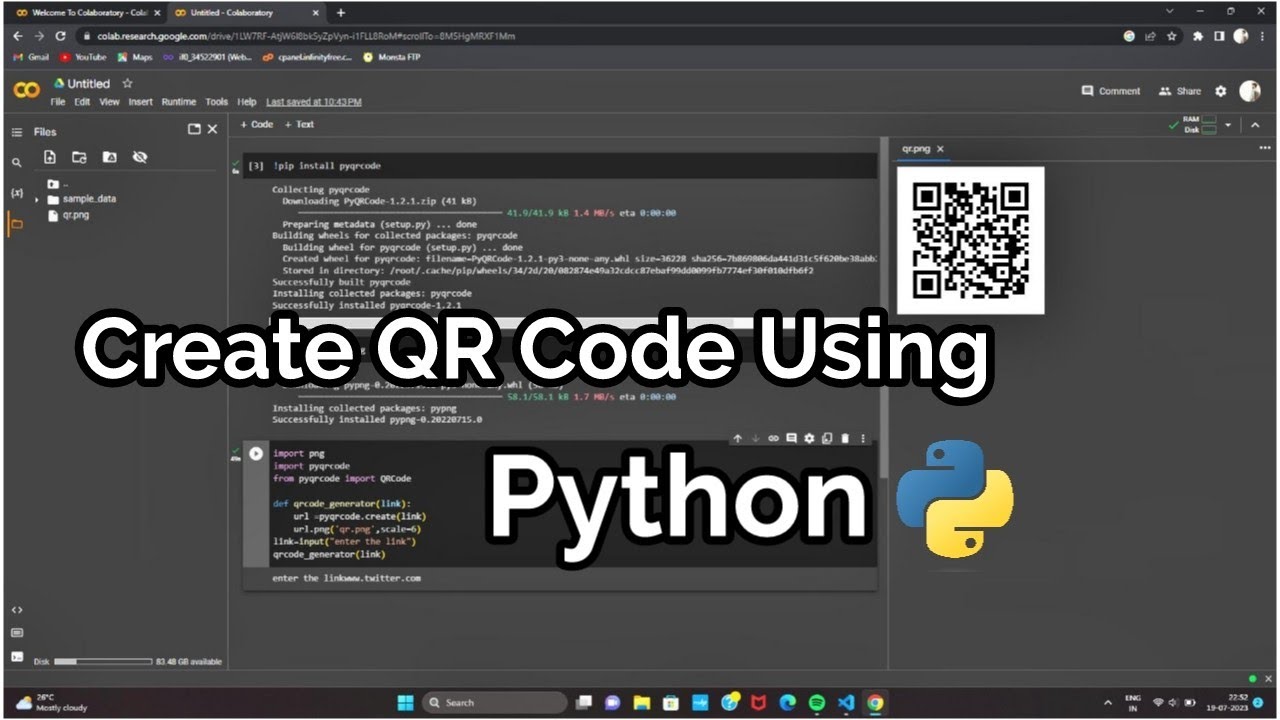This screenshot has height=720, width=1280.
Task: Add a new Text cell
Action: click(x=299, y=125)
